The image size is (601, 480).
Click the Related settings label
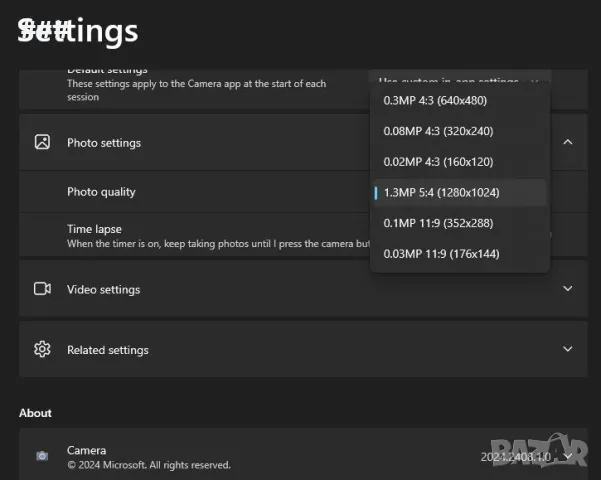pos(108,350)
